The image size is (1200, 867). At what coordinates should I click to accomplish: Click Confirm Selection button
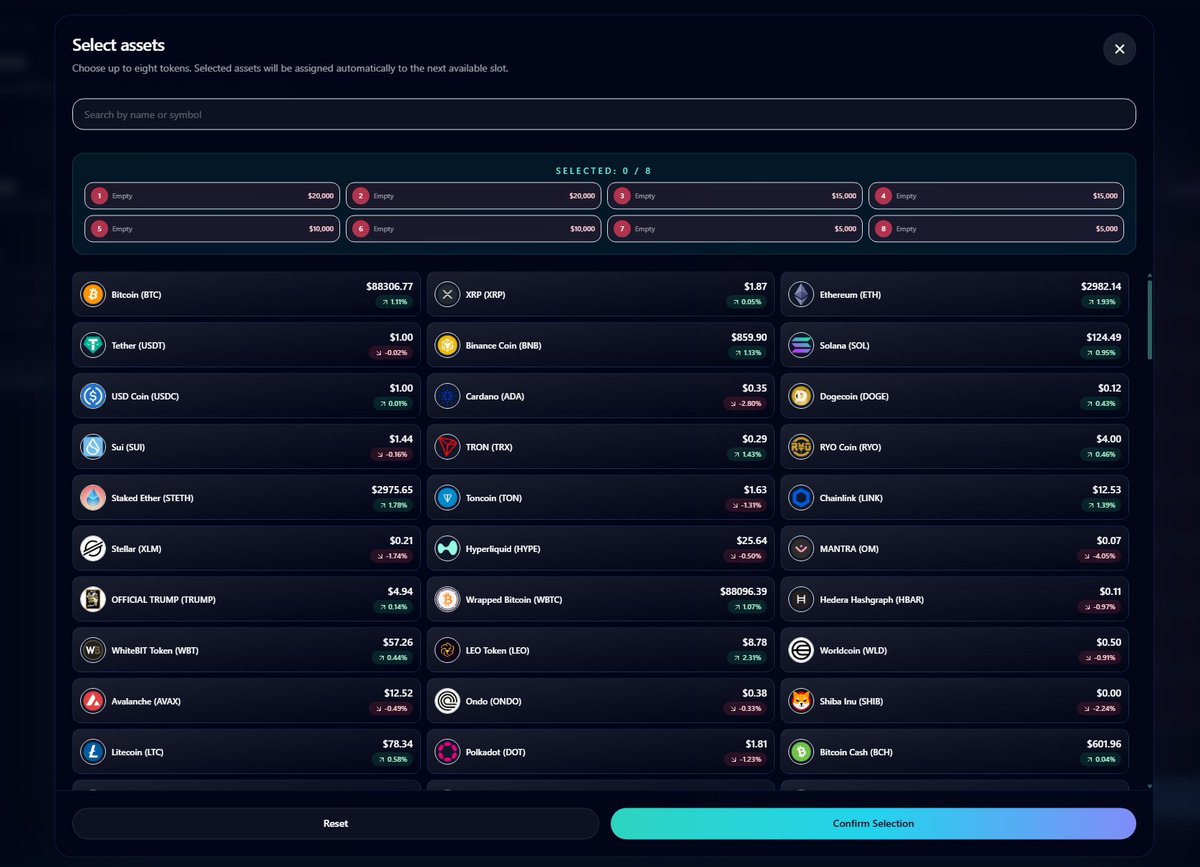click(x=873, y=824)
